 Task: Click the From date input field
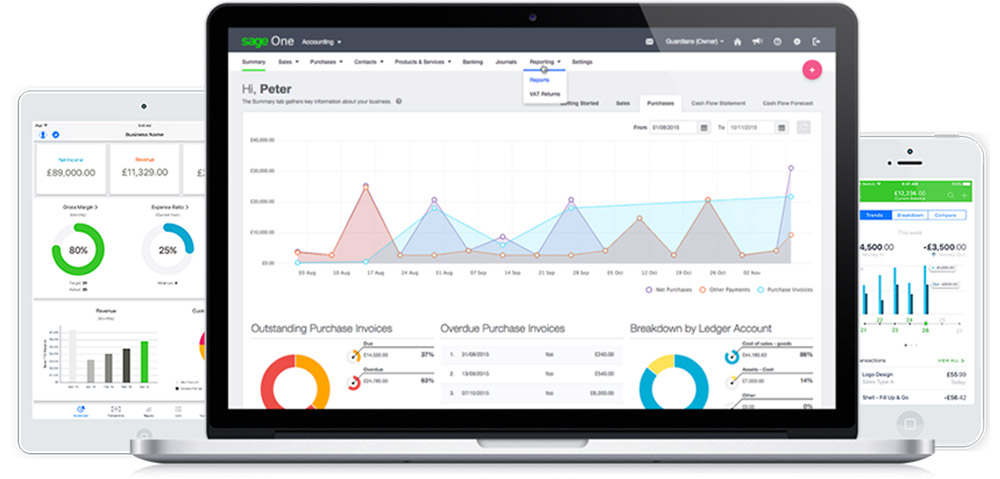coord(673,128)
